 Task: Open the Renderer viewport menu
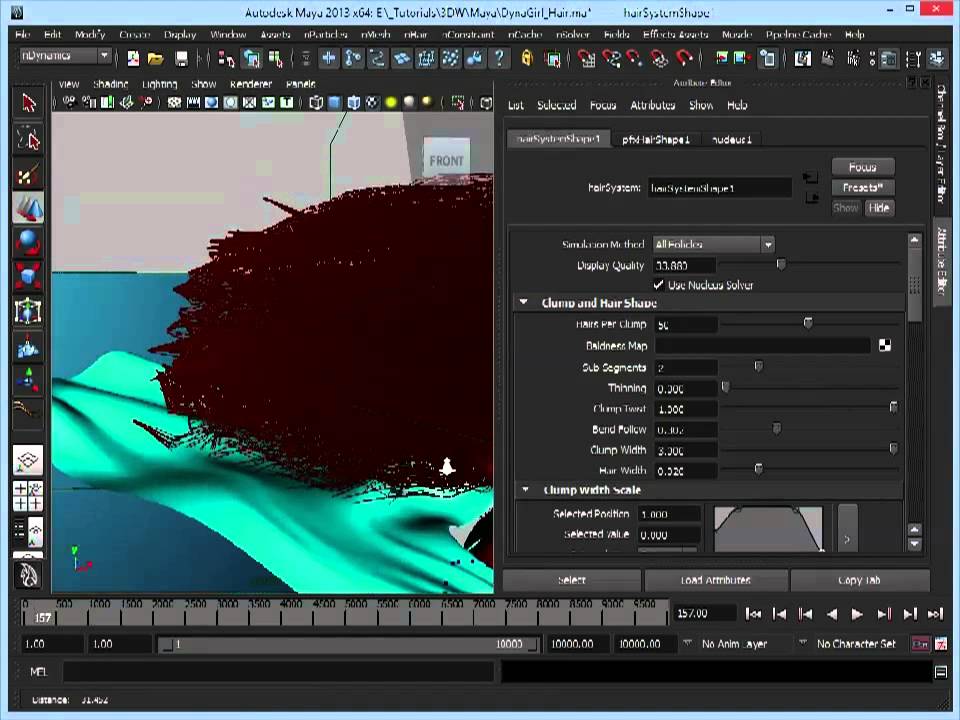pyautogui.click(x=250, y=84)
